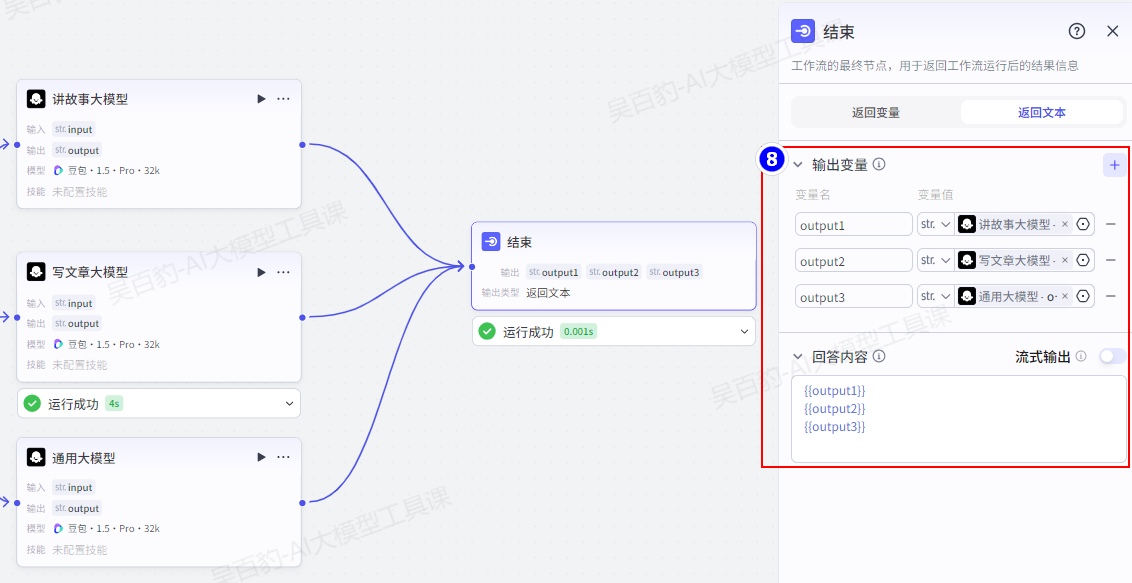The width and height of the screenshot is (1132, 583).
Task: Open more options for 写文章大模型 node
Action: click(283, 272)
